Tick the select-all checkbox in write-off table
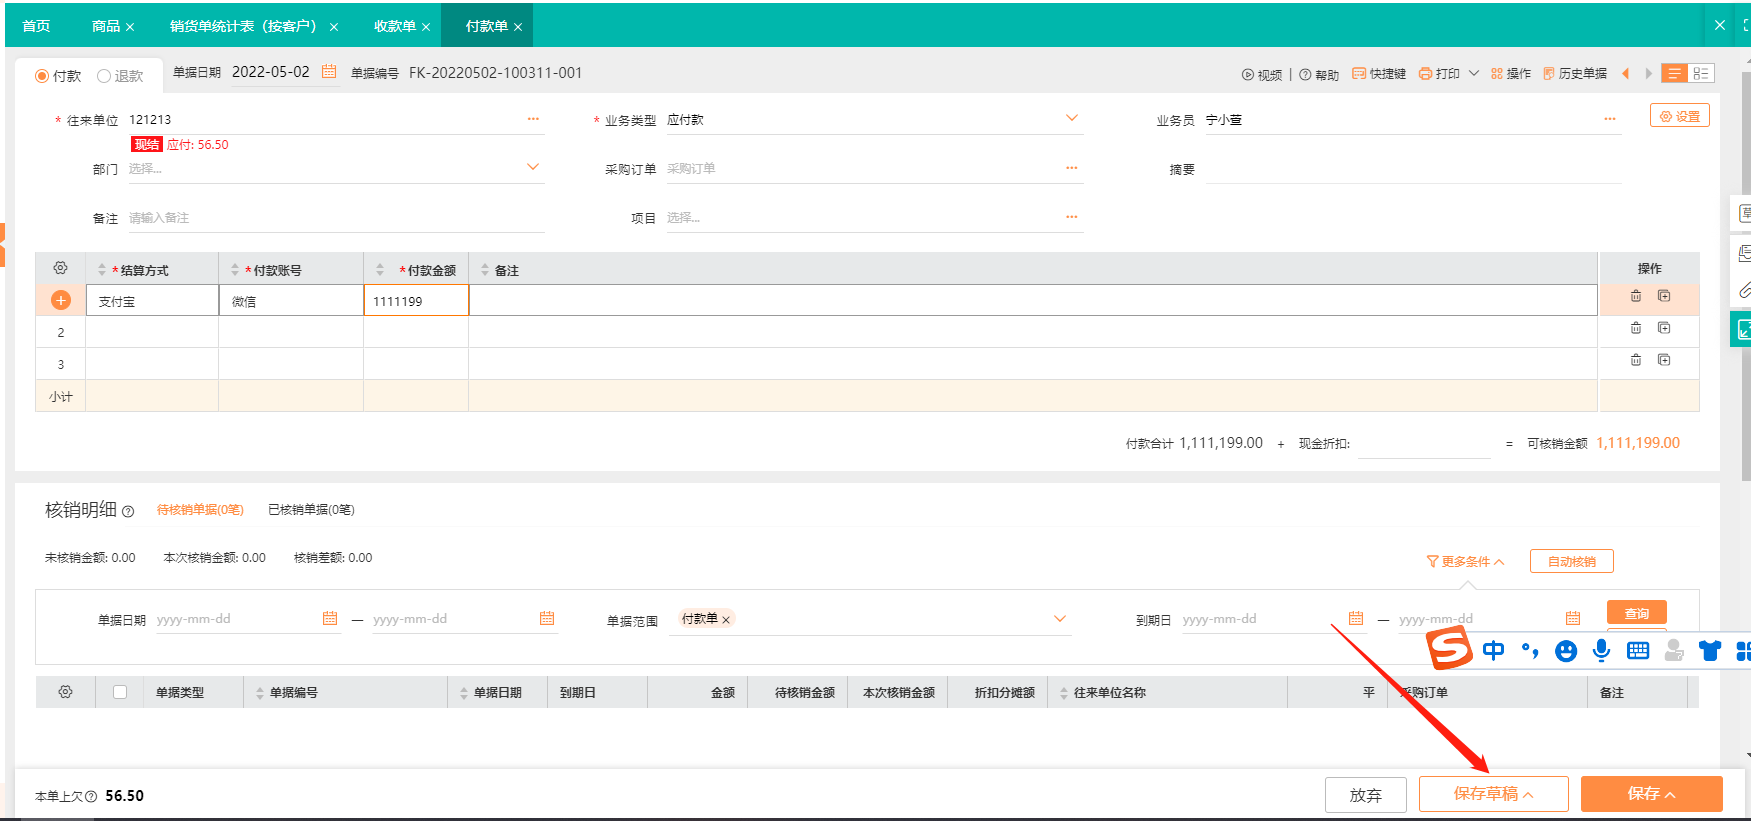1751x821 pixels. click(x=120, y=692)
